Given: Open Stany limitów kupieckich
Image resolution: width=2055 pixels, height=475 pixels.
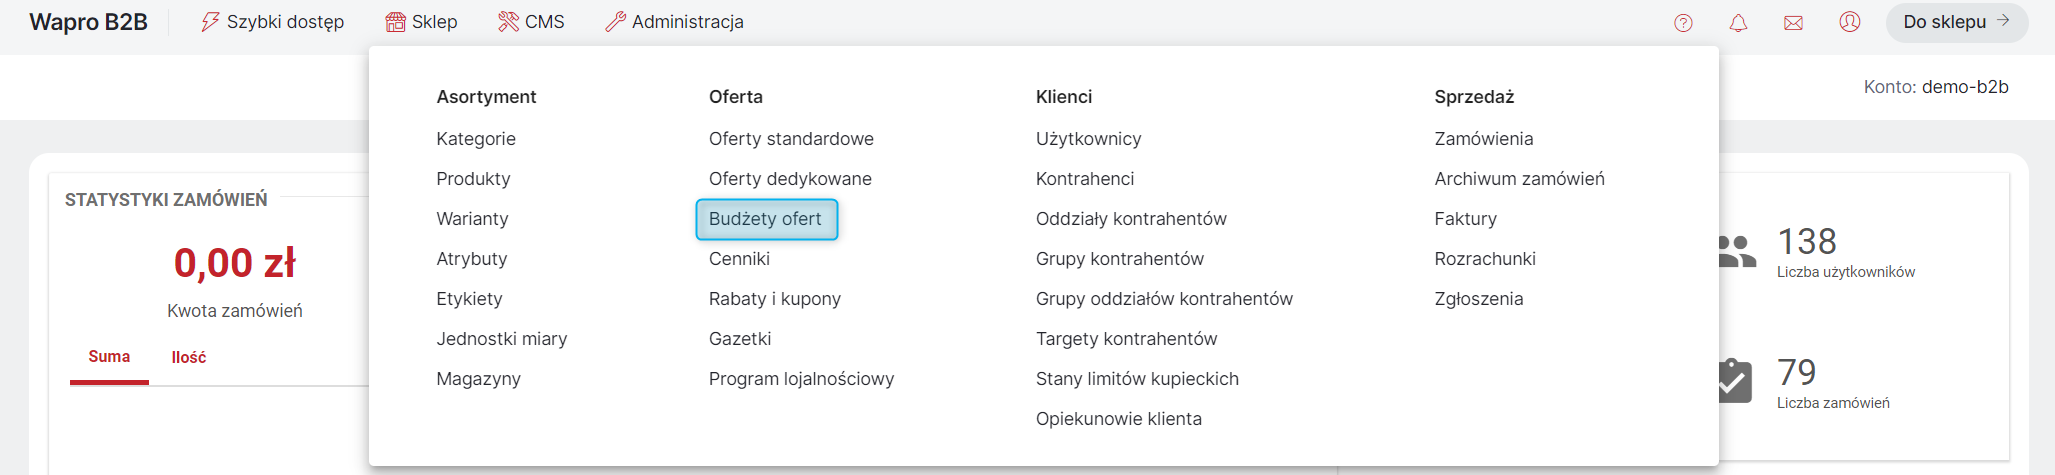Looking at the screenshot, I should (x=1137, y=379).
